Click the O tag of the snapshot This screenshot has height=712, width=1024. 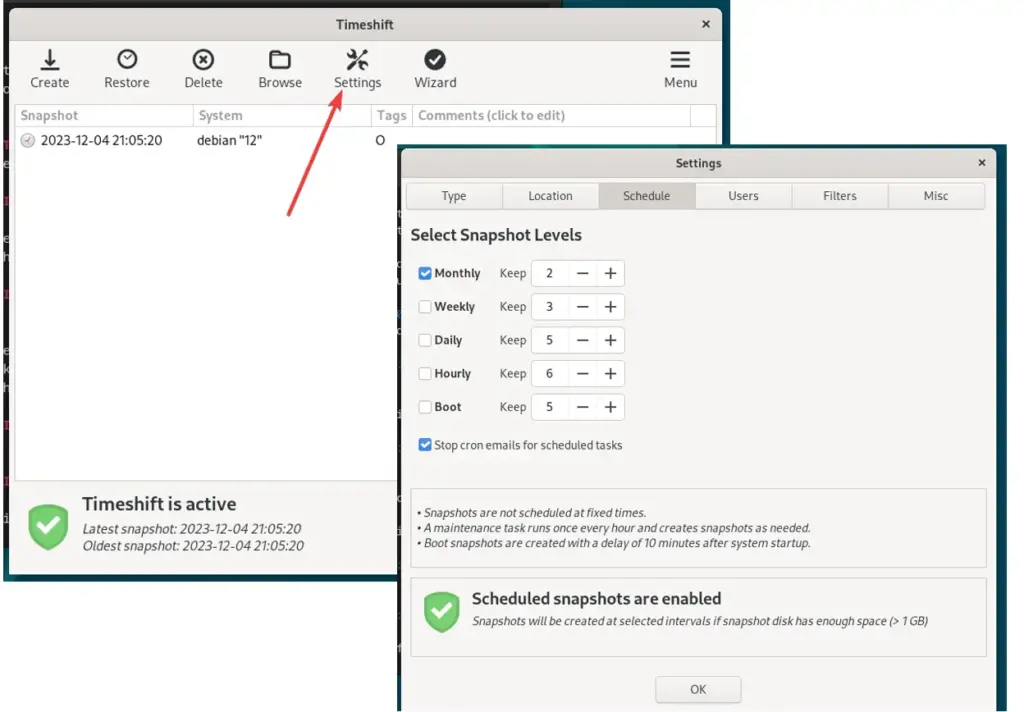pyautogui.click(x=380, y=140)
